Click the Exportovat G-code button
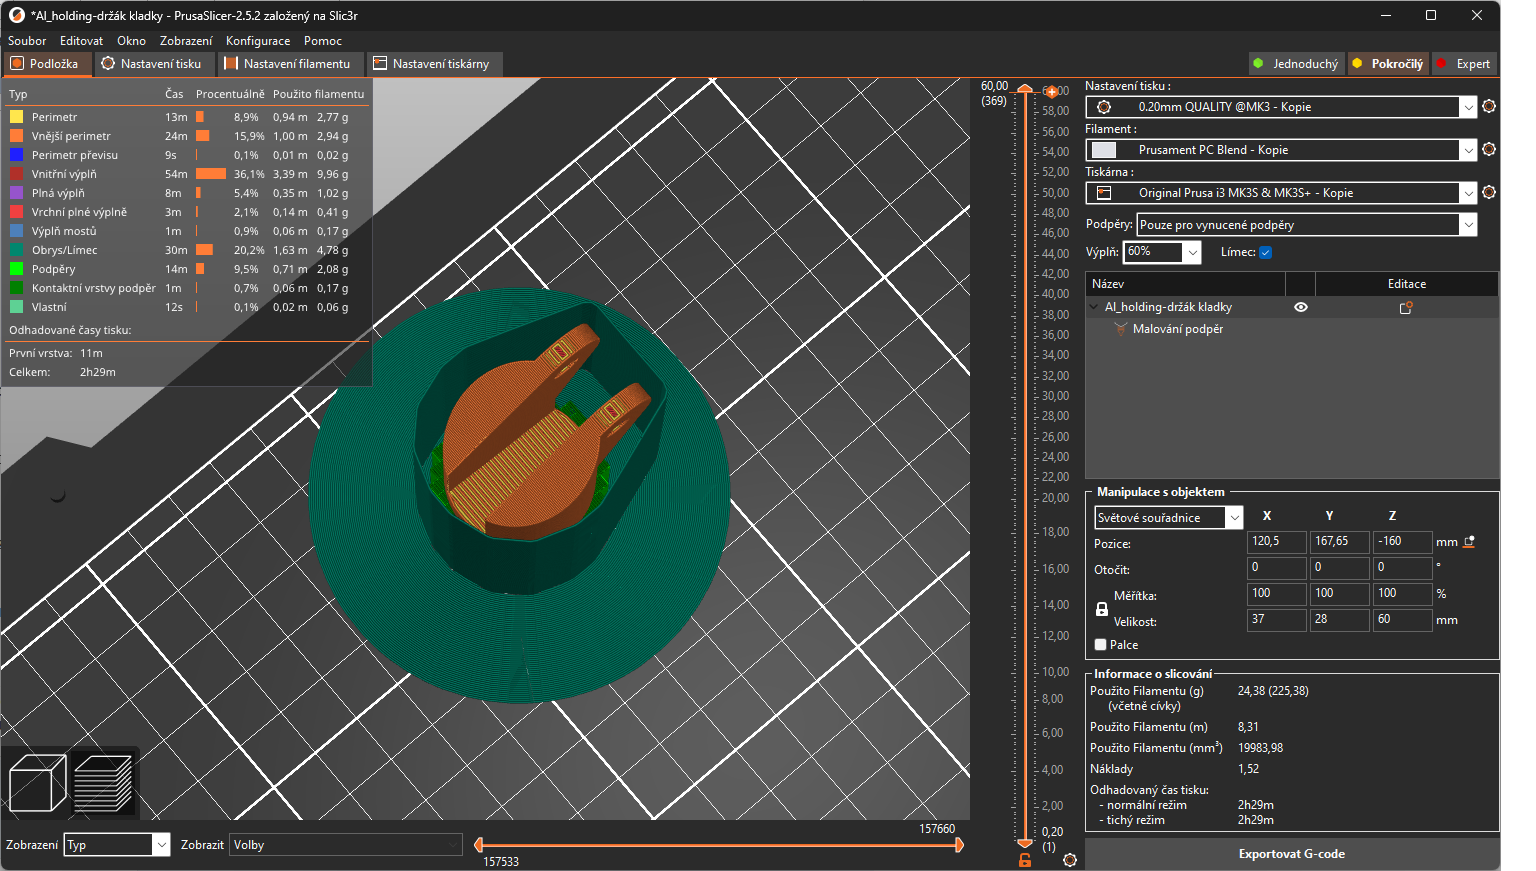 pyautogui.click(x=1291, y=854)
